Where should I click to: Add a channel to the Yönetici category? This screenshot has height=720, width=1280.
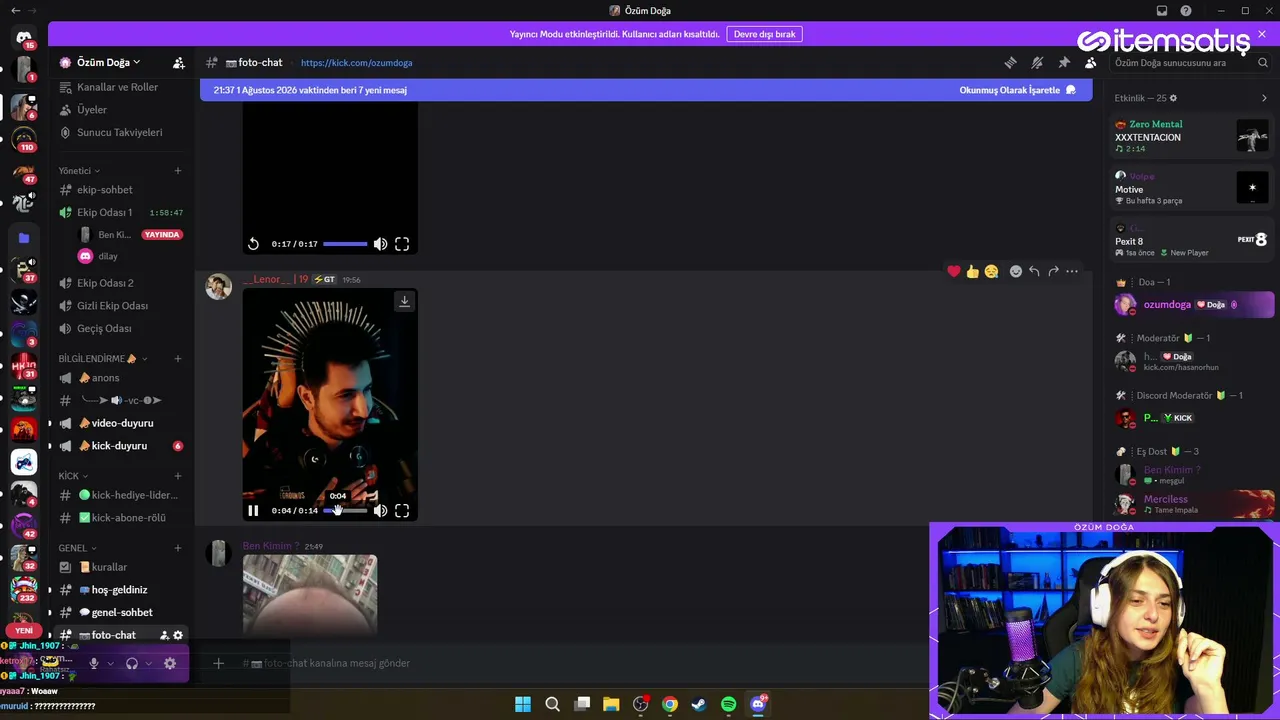click(x=178, y=171)
